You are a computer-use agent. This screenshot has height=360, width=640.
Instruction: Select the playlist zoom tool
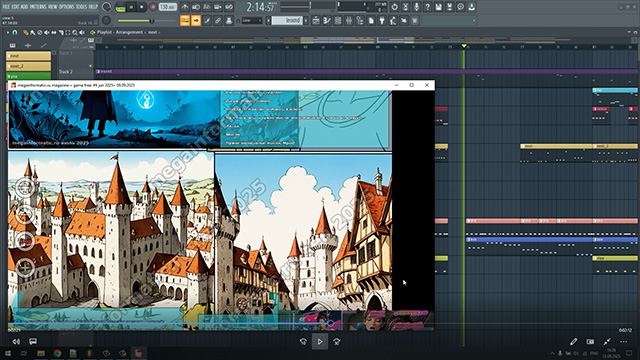click(x=75, y=32)
